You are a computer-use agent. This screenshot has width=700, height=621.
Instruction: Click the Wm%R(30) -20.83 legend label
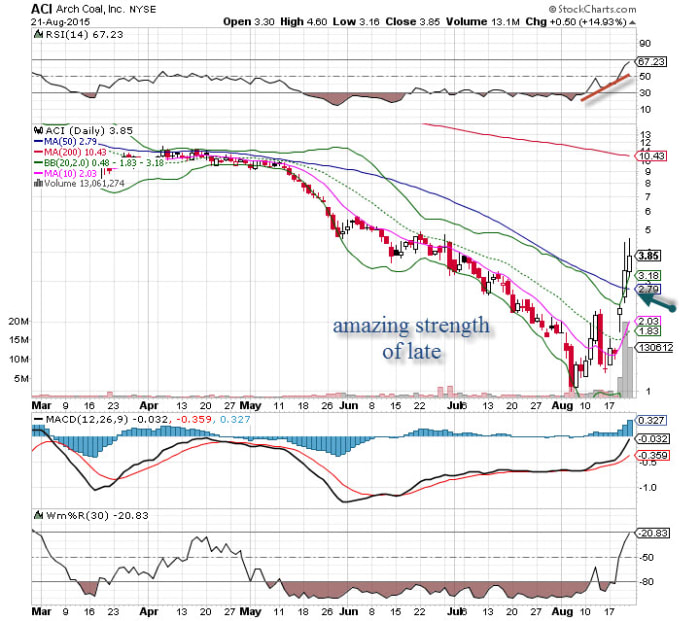[97, 516]
